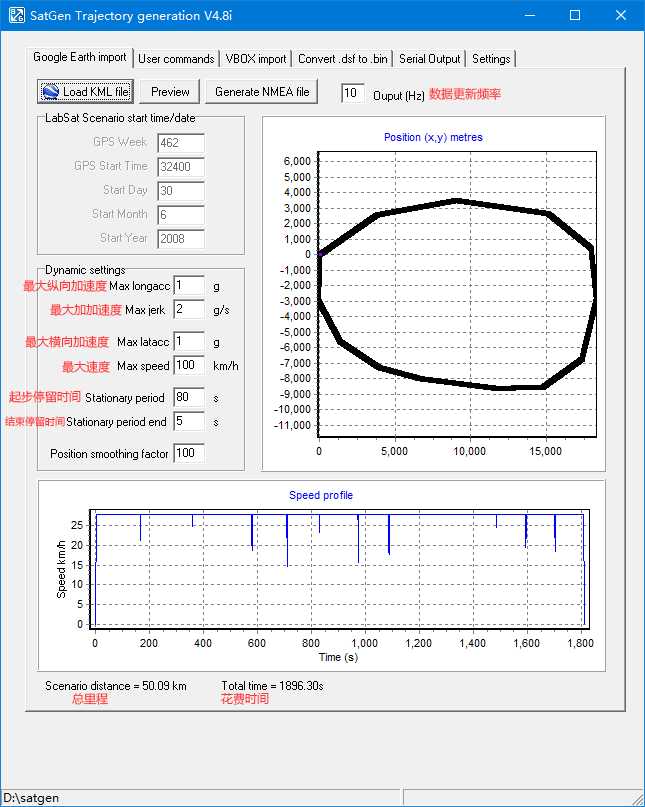Click the Position (x,y) metres chart title

pos(433,137)
